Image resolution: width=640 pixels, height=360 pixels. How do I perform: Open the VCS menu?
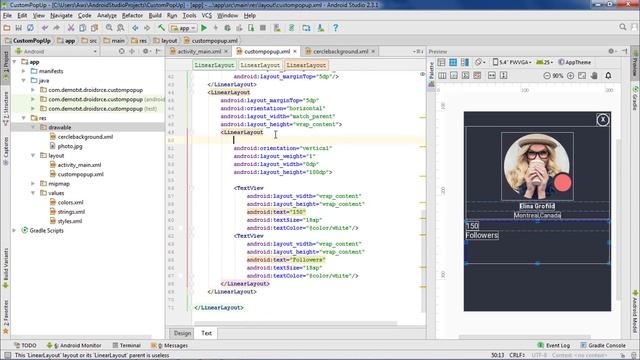point(207,16)
